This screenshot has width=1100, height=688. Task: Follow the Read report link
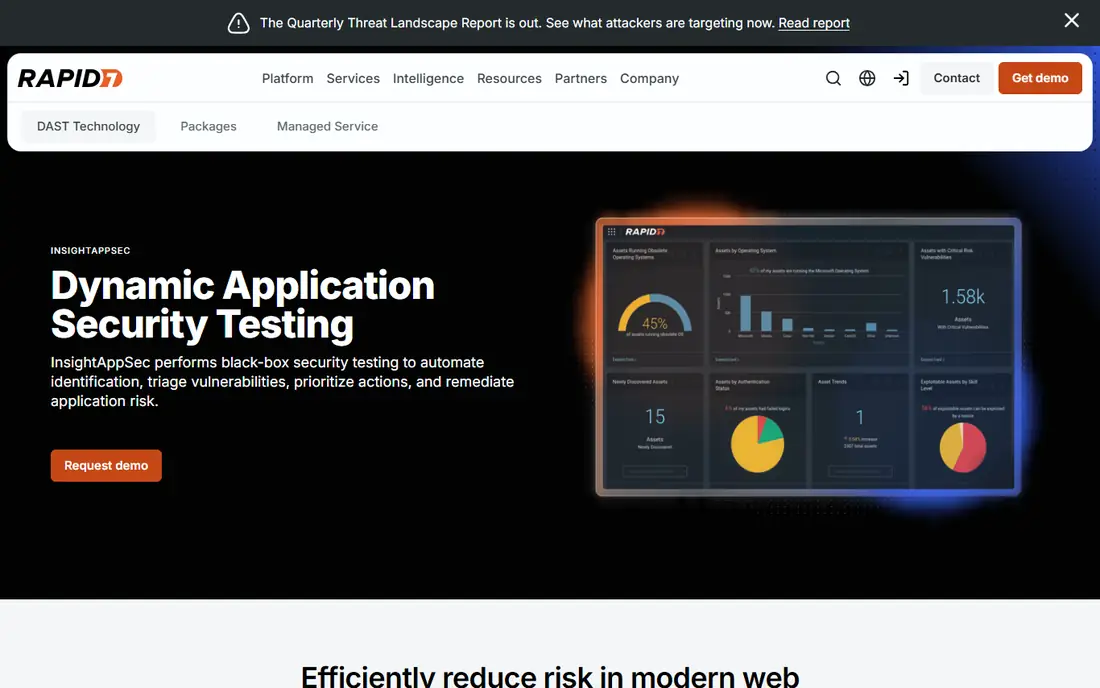tap(814, 23)
